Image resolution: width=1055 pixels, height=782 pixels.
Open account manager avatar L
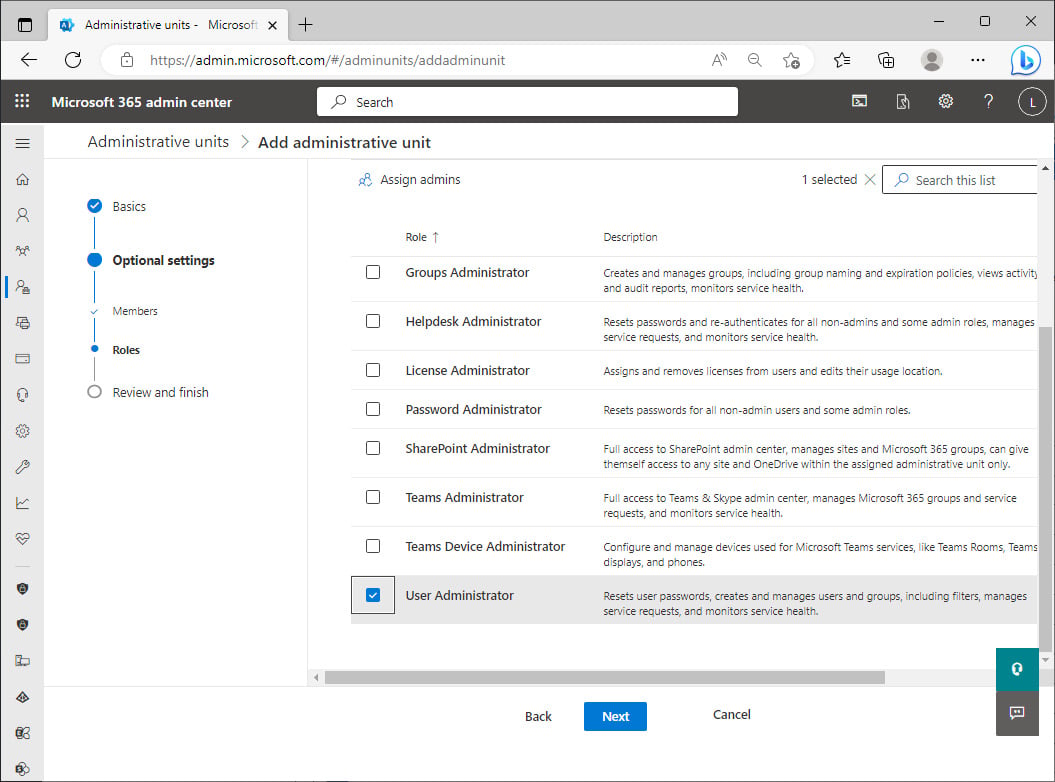(1031, 102)
